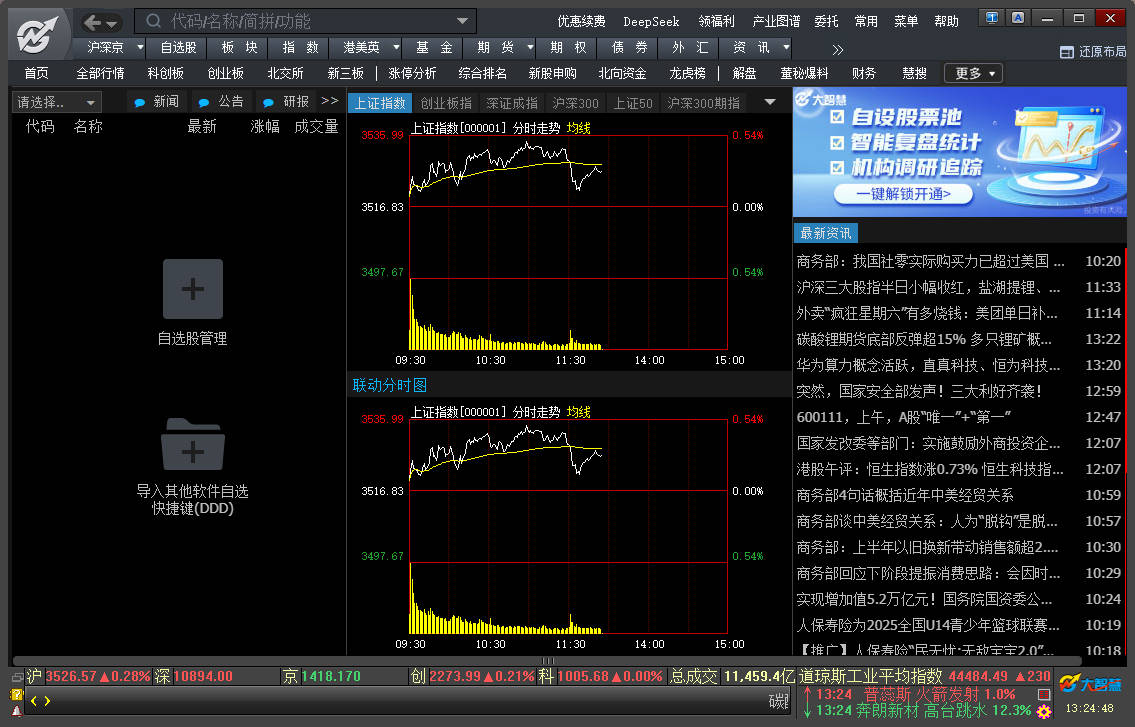Toggle the 智能复盘统计 checkbox in banner
1135x727 pixels.
[837, 143]
